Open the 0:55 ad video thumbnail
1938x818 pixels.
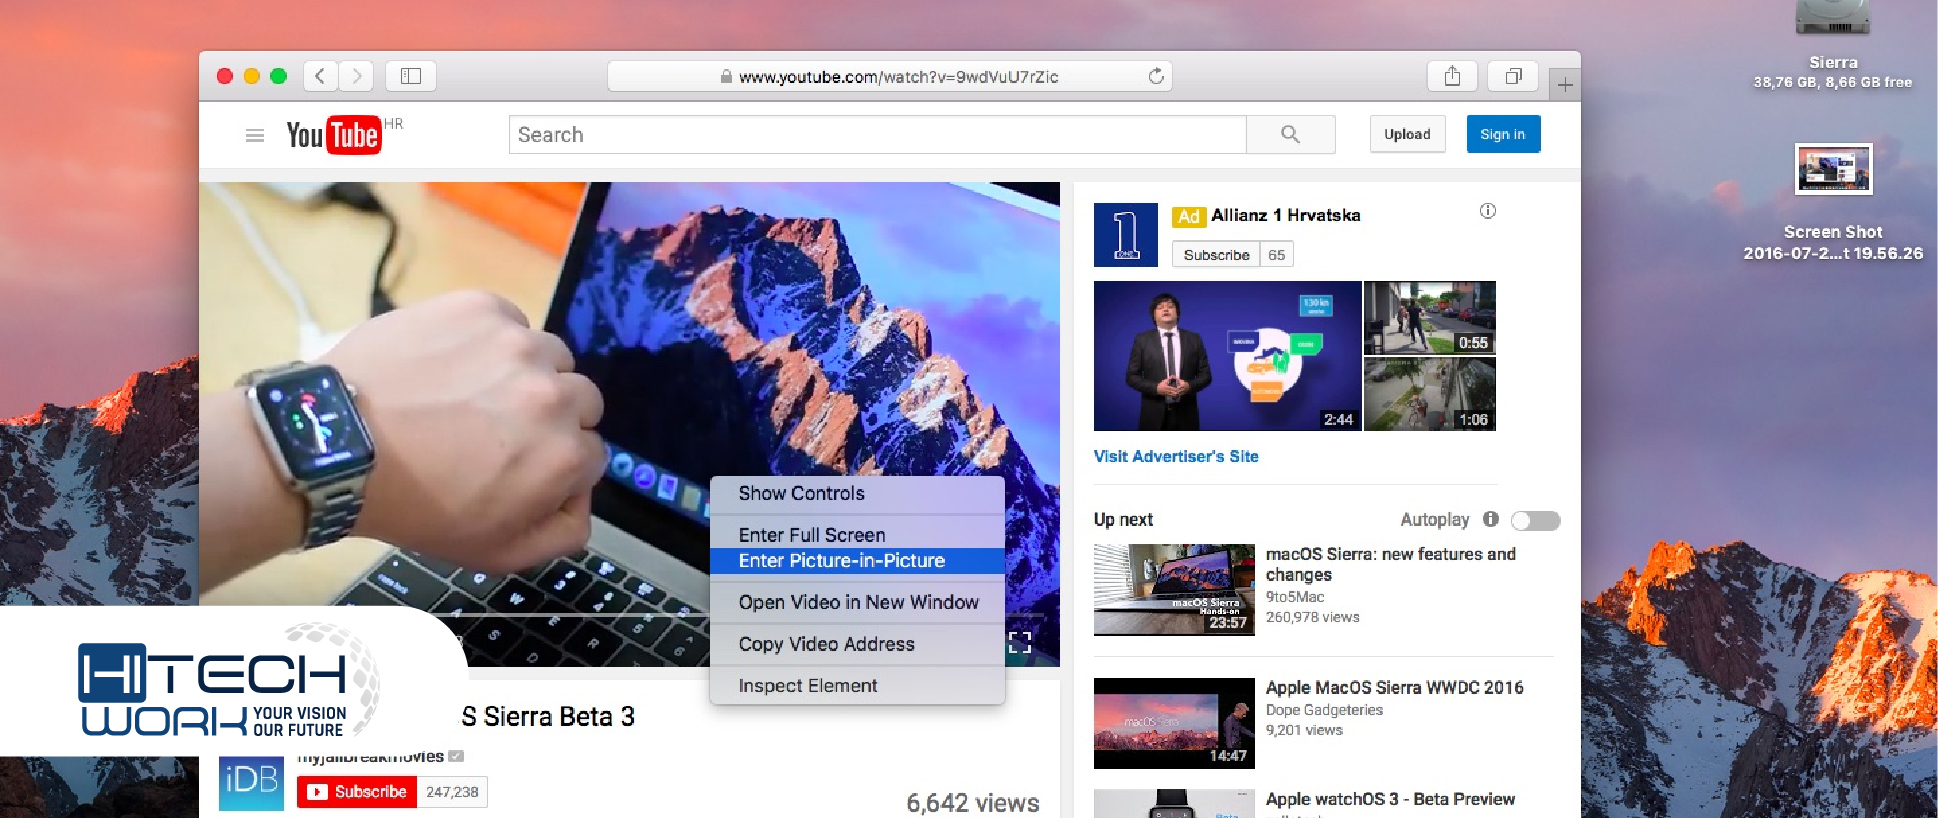(x=1430, y=318)
